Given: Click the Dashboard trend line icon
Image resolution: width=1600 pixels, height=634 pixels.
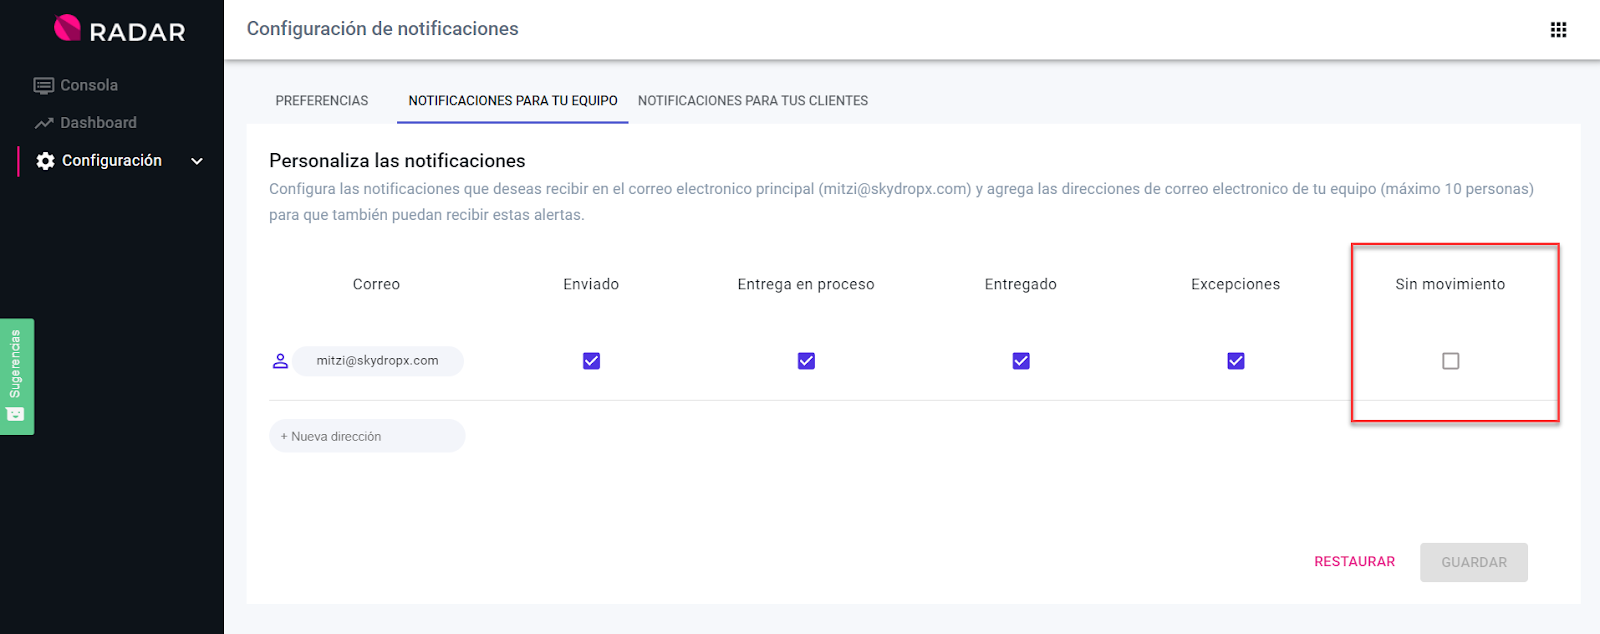Looking at the screenshot, I should [44, 123].
